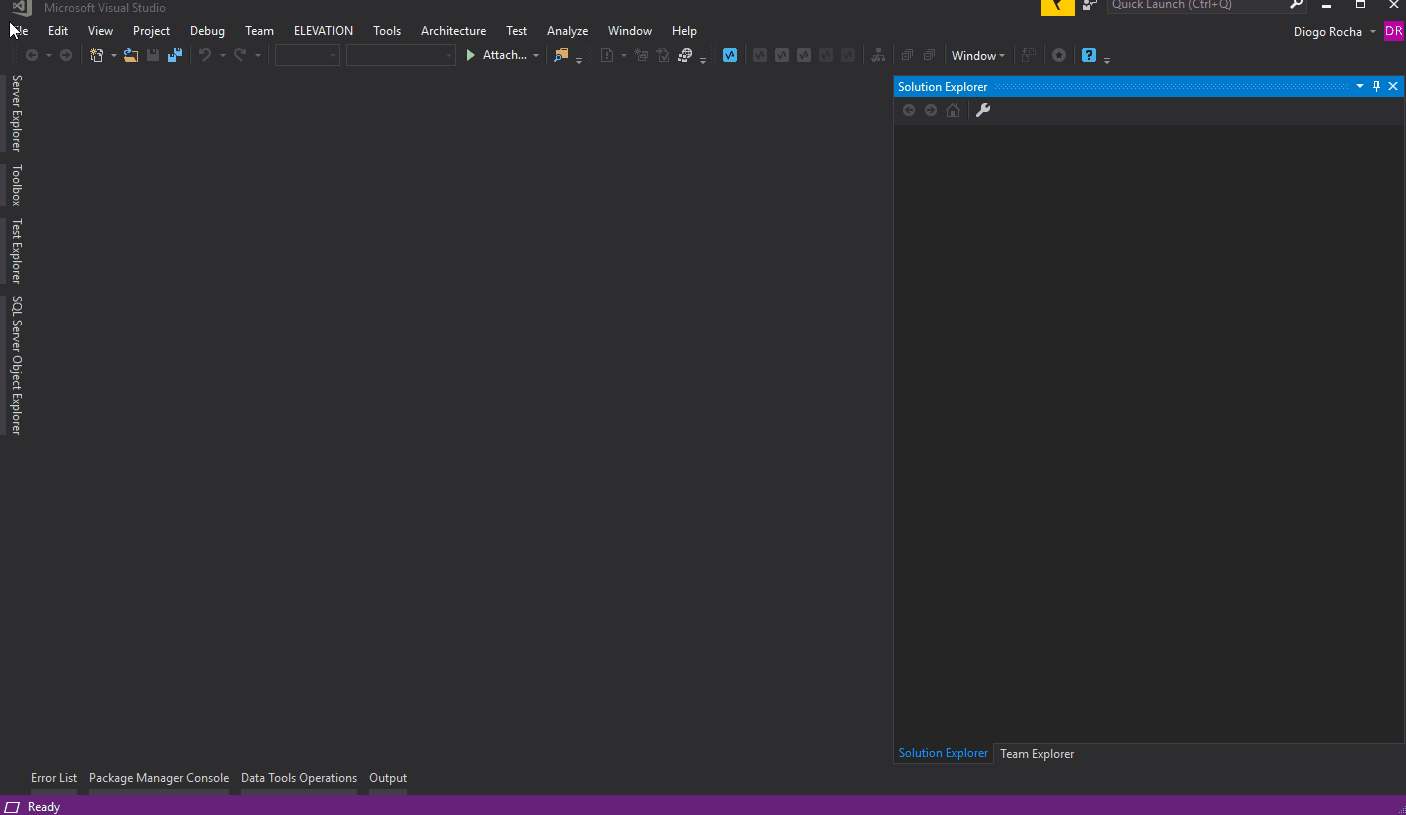The image size is (1406, 815).
Task: Open the Test Explorer side tab
Action: click(x=16, y=251)
